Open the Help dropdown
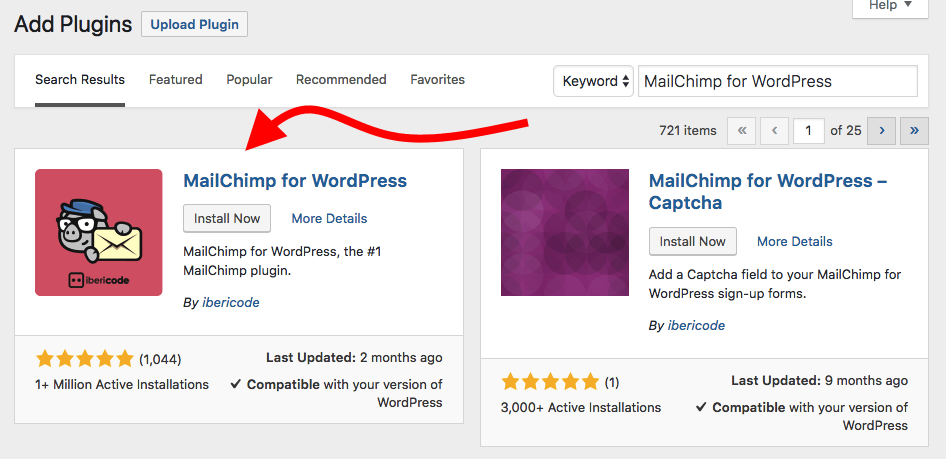 [890, 6]
